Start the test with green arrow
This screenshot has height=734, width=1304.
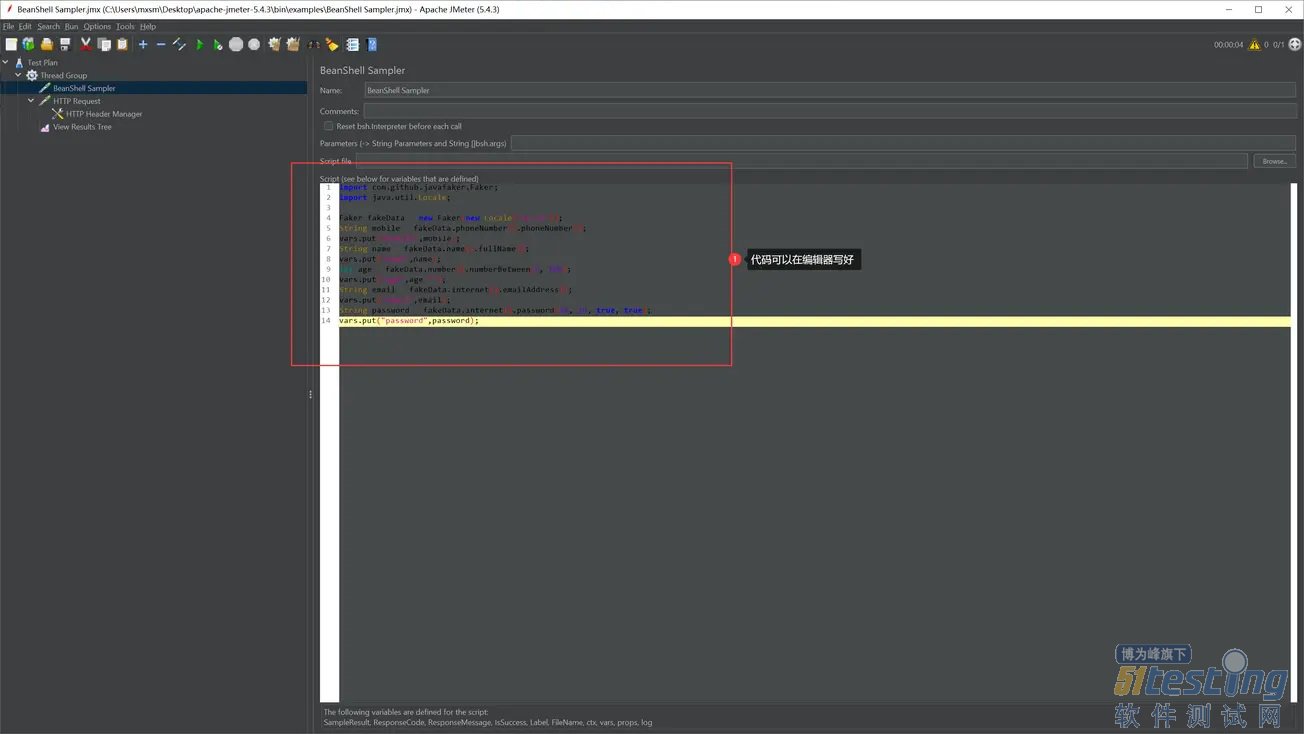tap(200, 44)
